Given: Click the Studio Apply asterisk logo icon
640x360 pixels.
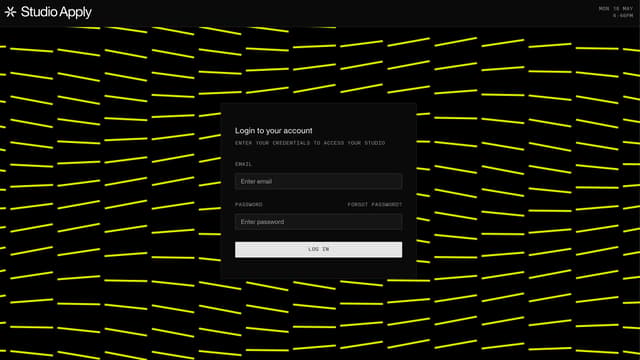Looking at the screenshot, I should pos(10,12).
